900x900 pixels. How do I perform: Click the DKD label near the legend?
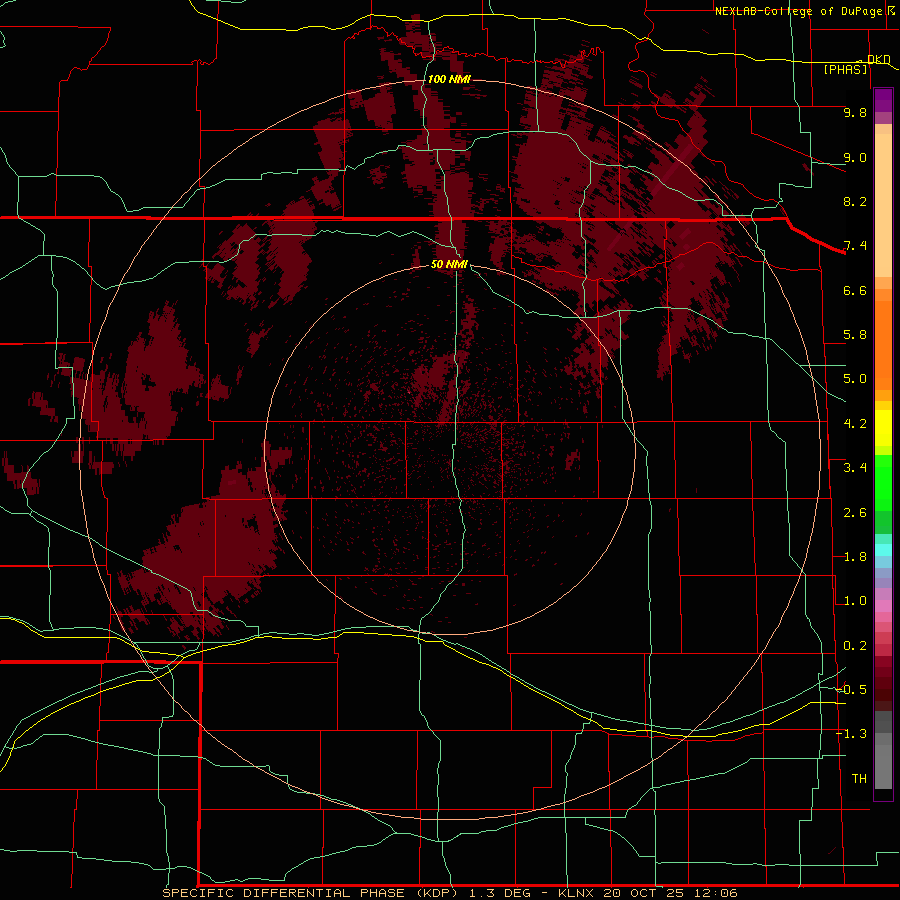point(879,59)
